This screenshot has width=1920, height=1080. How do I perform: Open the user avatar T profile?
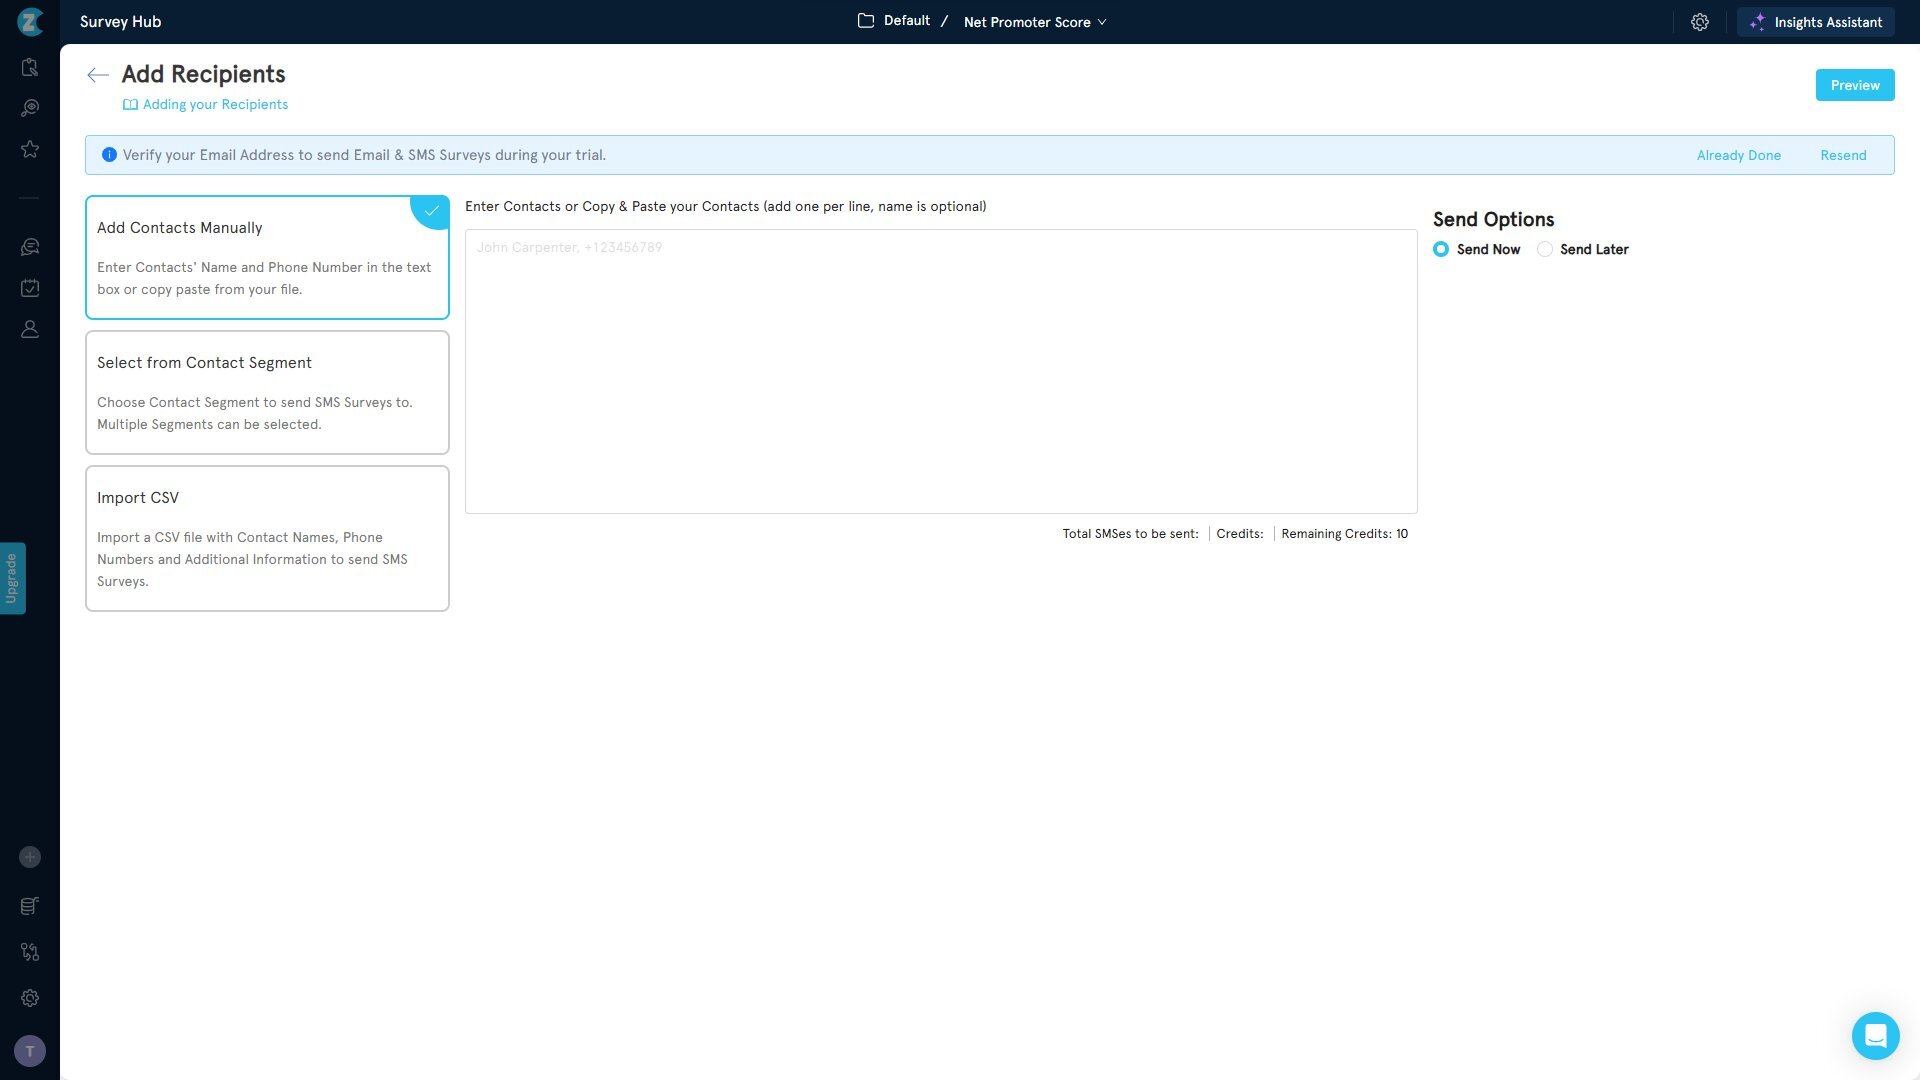30,1051
